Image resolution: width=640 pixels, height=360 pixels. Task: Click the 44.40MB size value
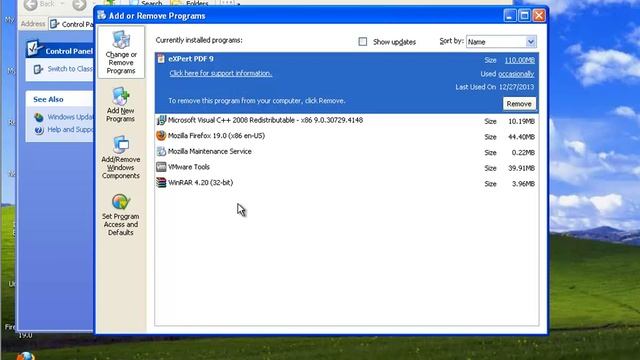tap(521, 137)
